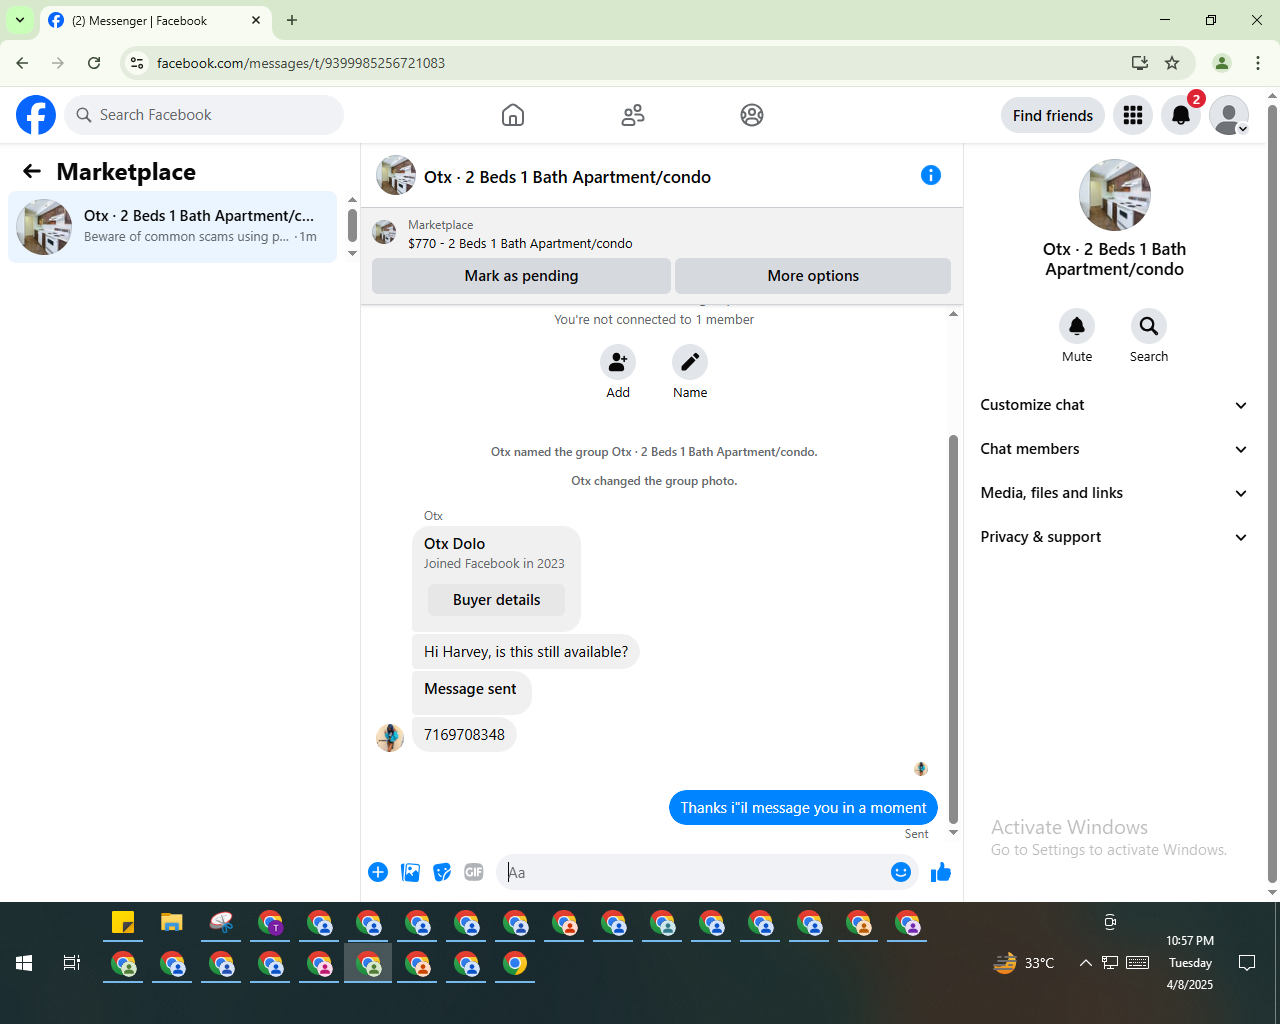The width and height of the screenshot is (1280, 1024).
Task: Click More options button
Action: pyautogui.click(x=813, y=276)
